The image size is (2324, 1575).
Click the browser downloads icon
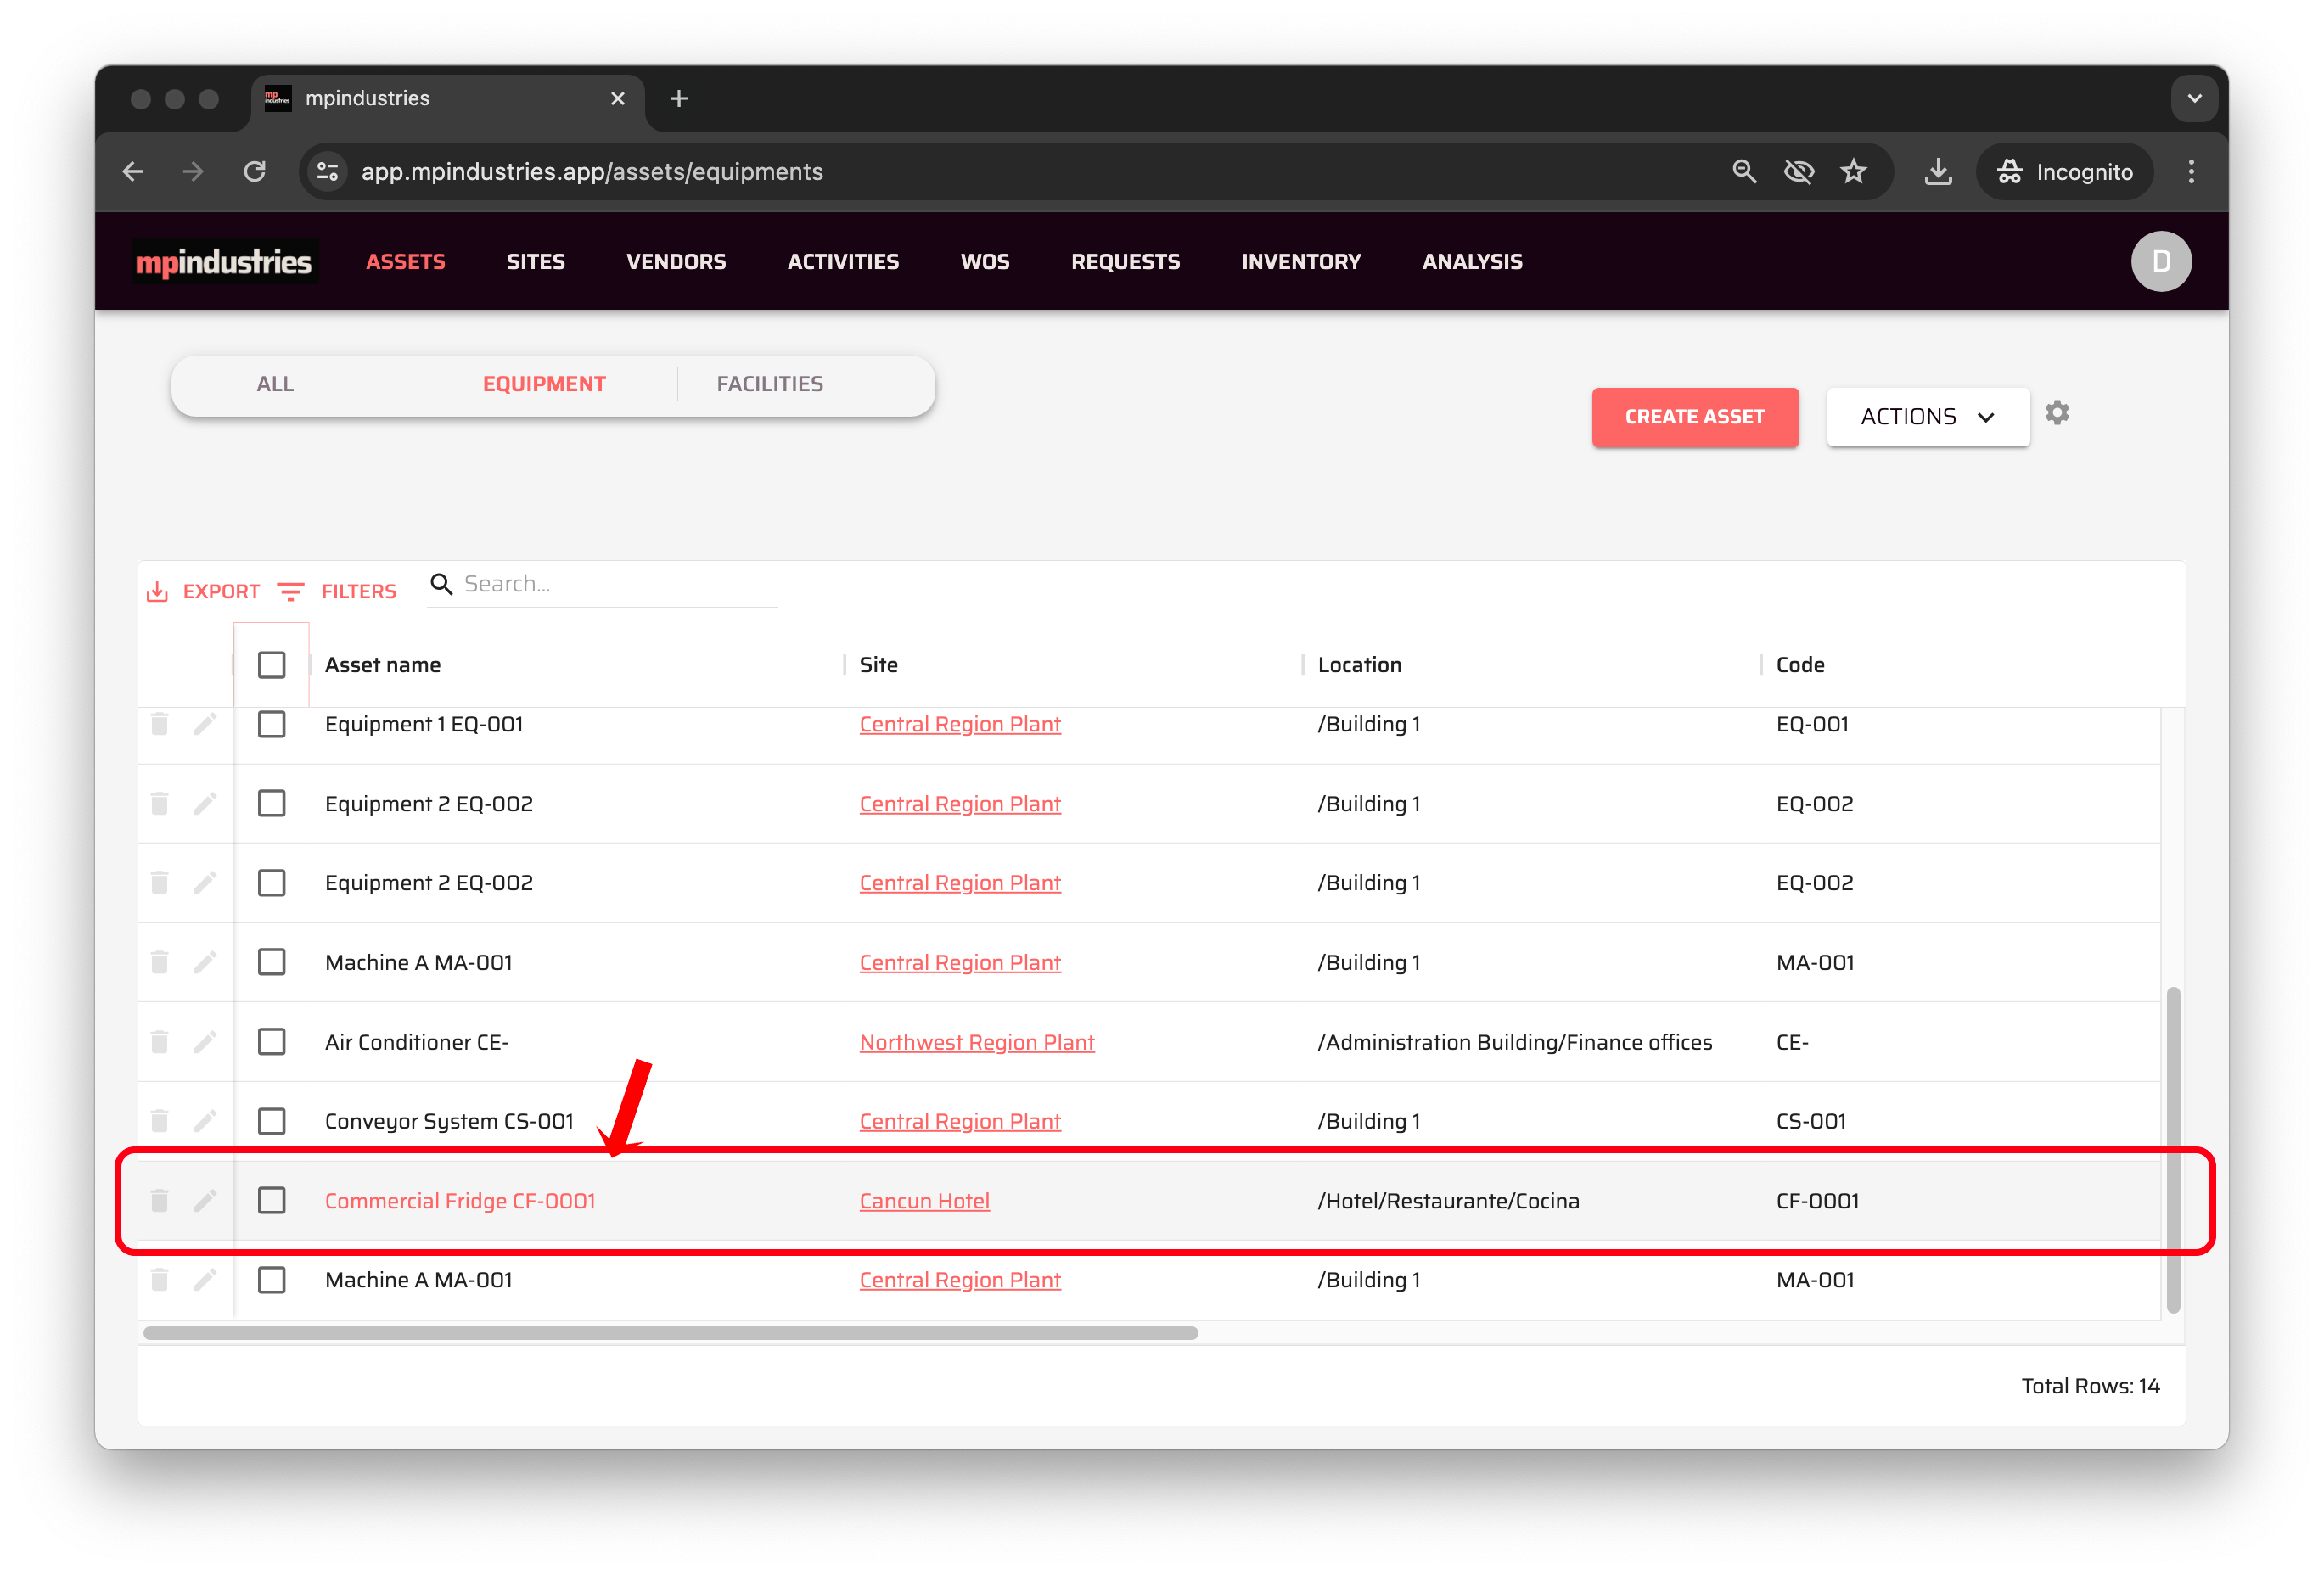[1937, 172]
